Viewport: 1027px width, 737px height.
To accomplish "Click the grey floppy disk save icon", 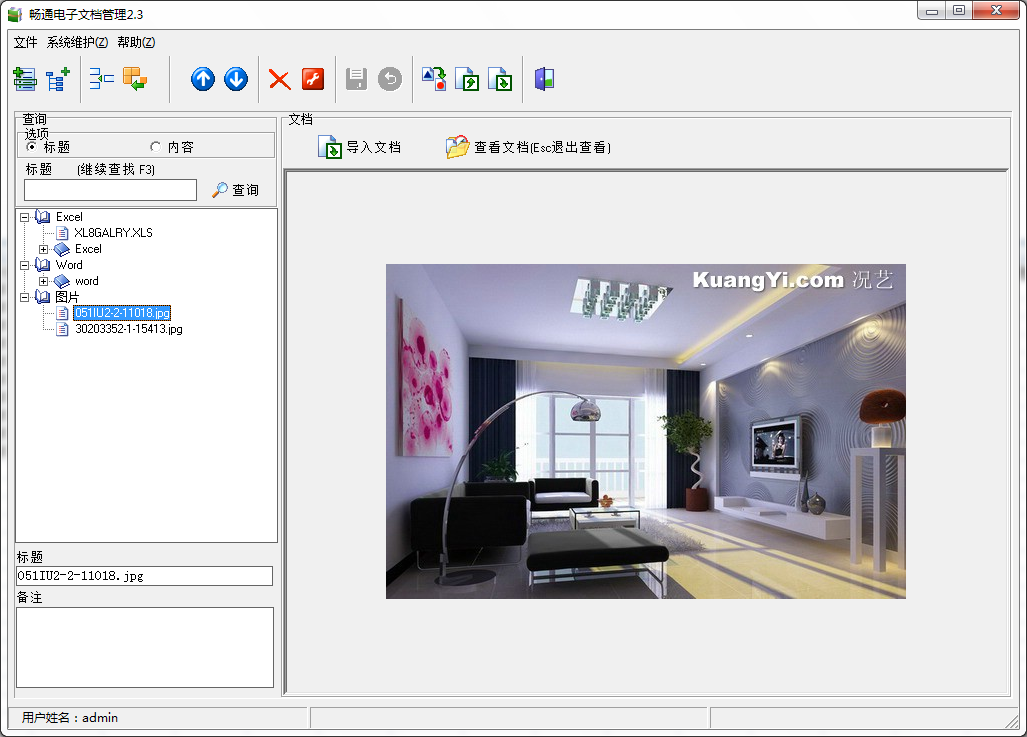I will 356,79.
